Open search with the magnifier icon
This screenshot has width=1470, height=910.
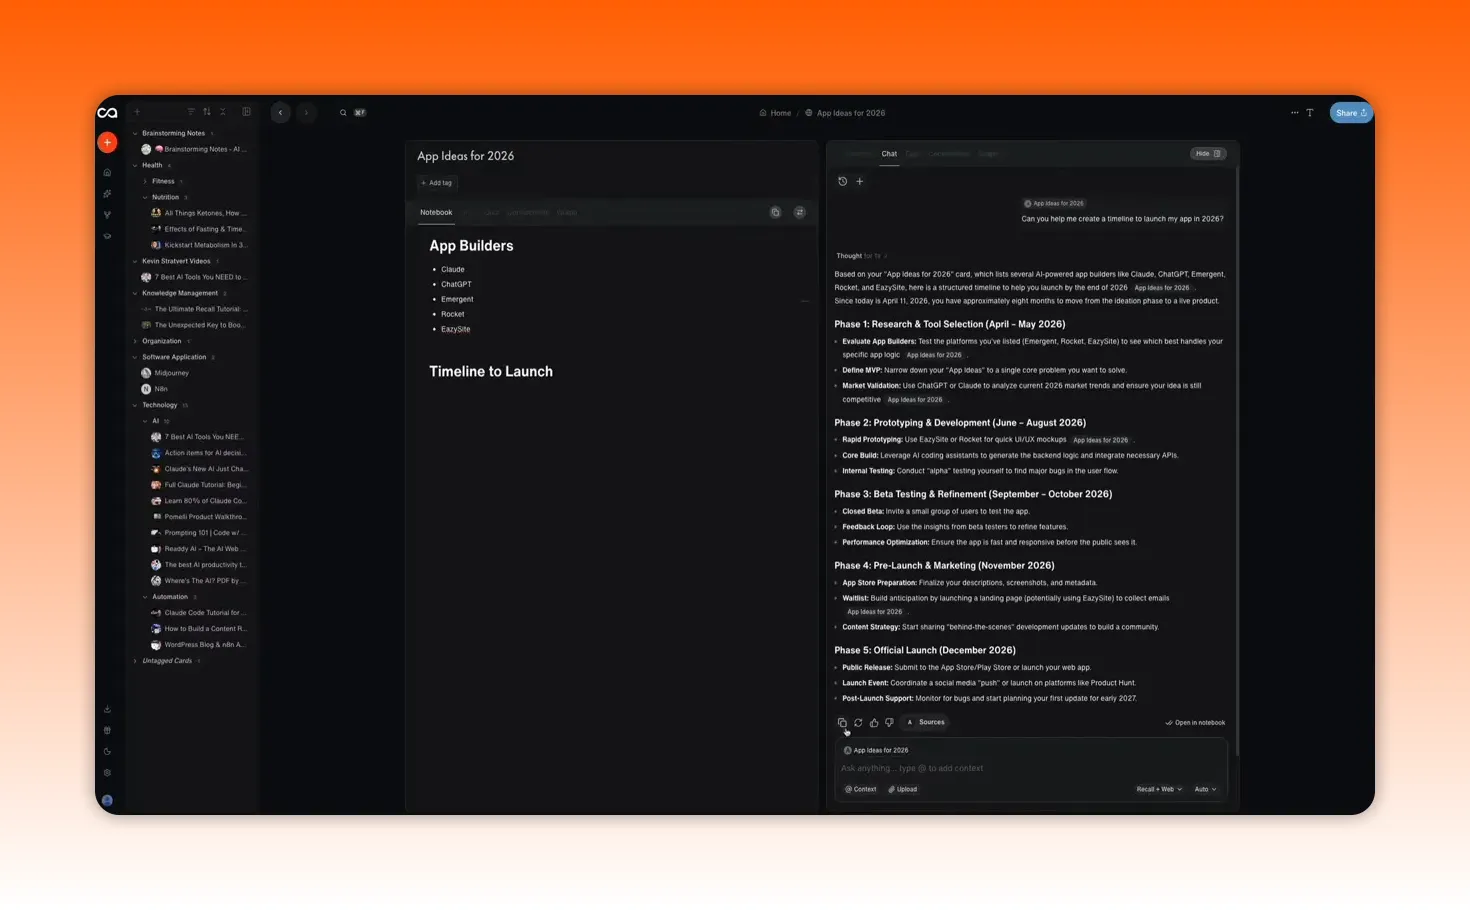(x=343, y=113)
